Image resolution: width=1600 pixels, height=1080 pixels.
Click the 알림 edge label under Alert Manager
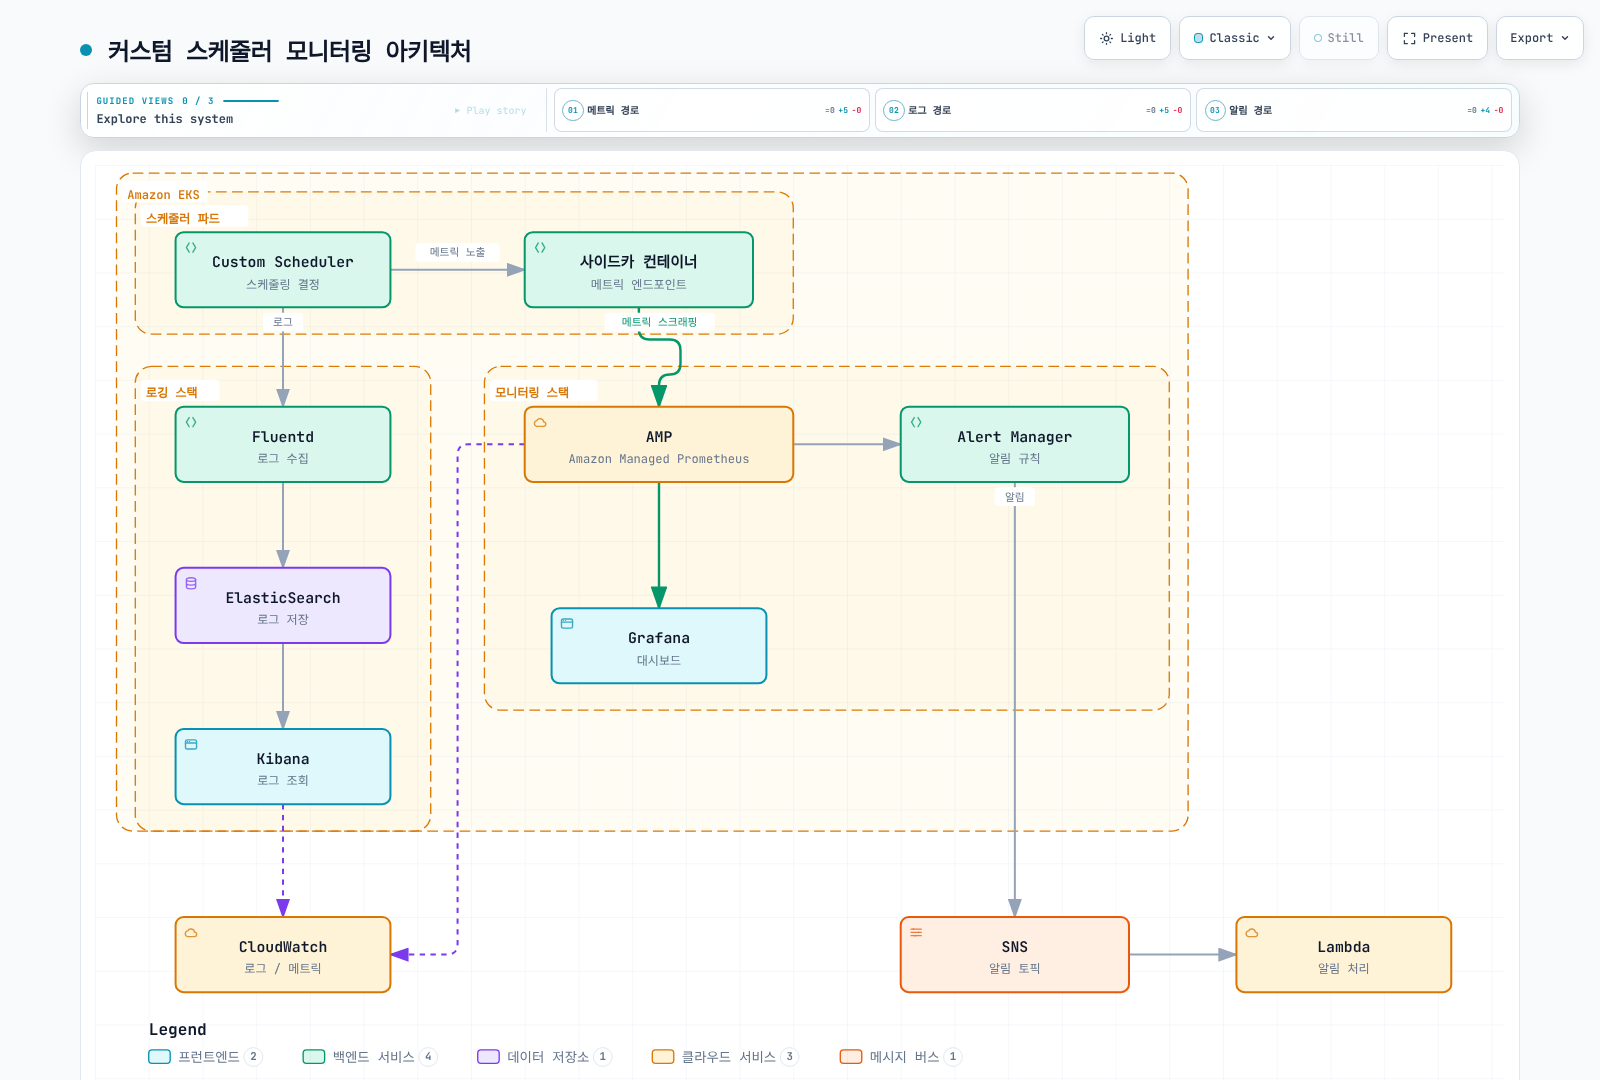pos(1015,497)
